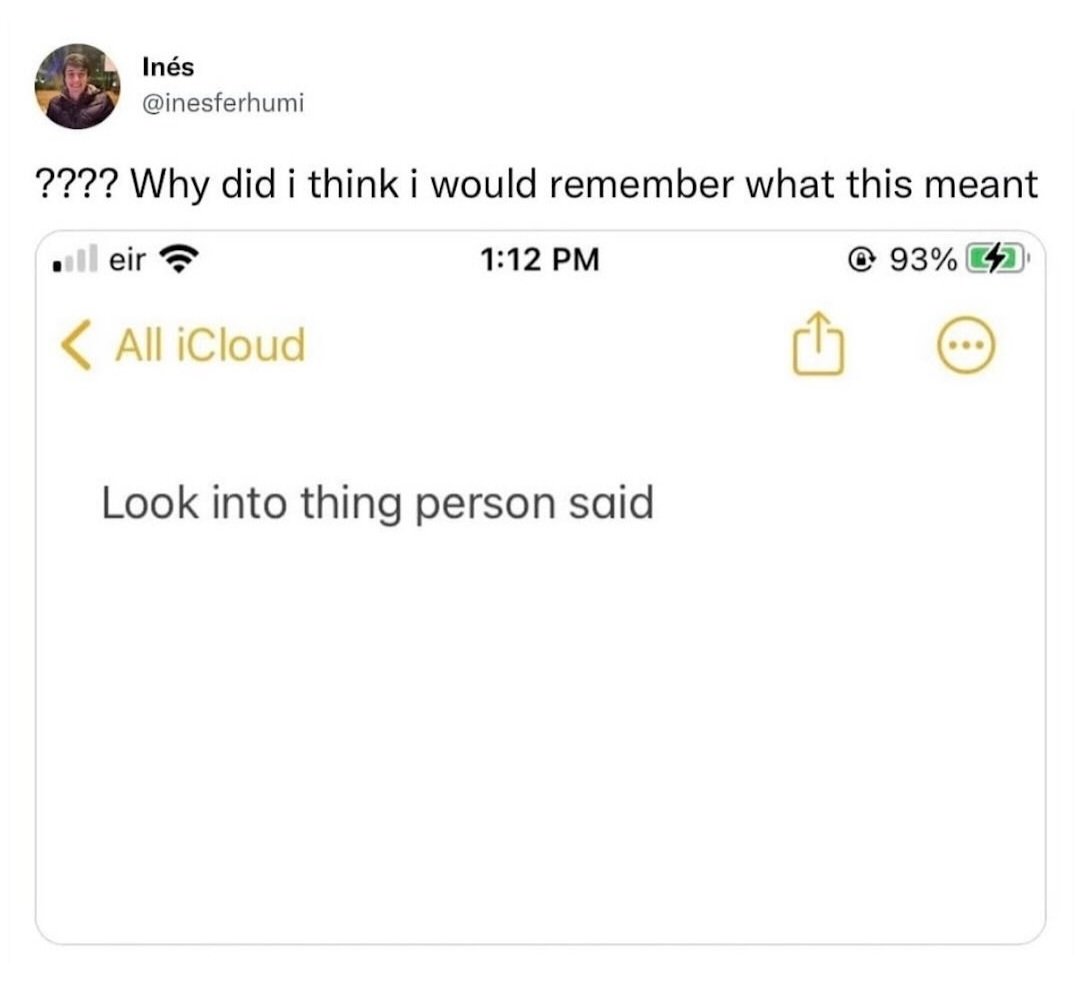Go back using the yellow chevron
1080x987 pixels.
tap(75, 345)
